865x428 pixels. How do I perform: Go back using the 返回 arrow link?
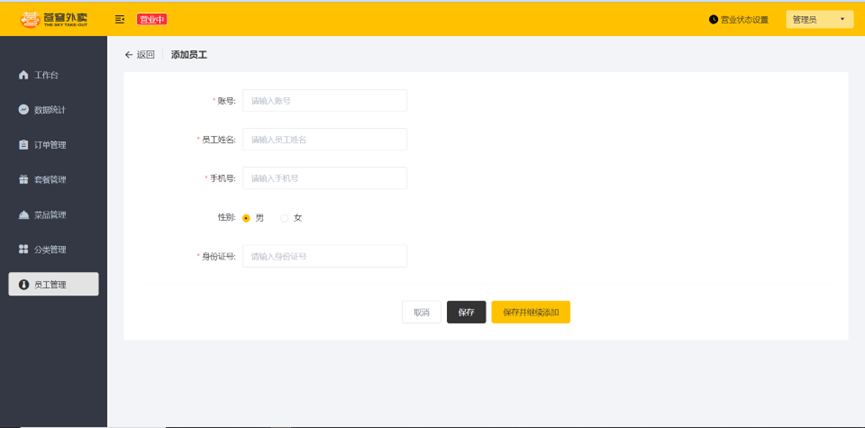pos(140,55)
